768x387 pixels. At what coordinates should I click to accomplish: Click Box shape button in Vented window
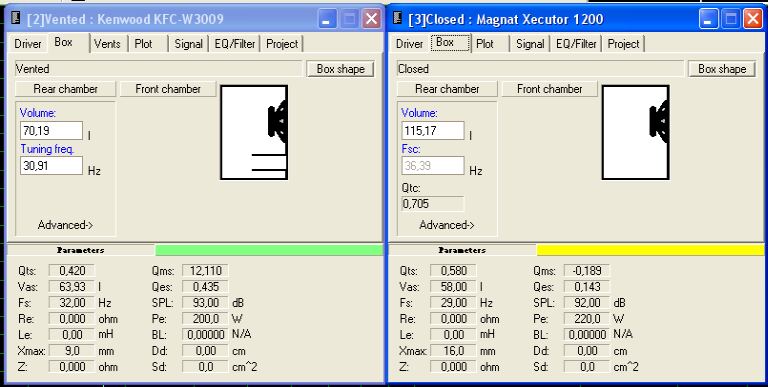[x=340, y=69]
